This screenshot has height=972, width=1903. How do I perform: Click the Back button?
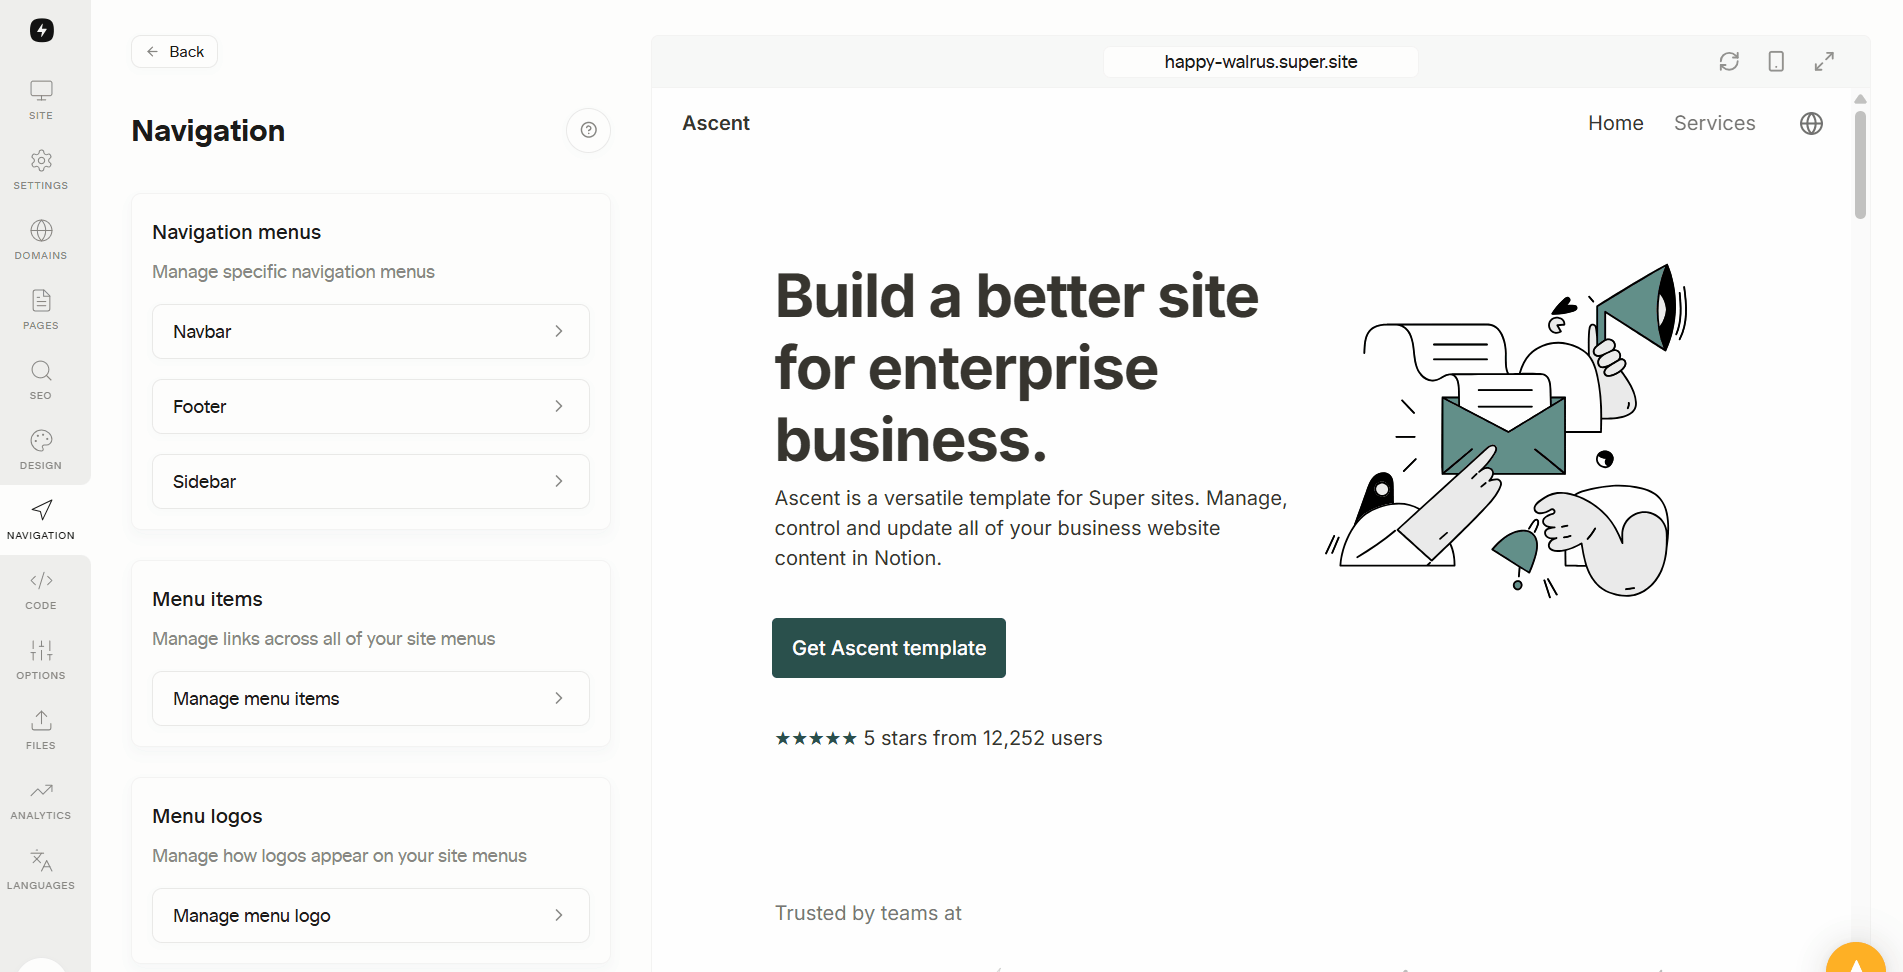point(175,51)
